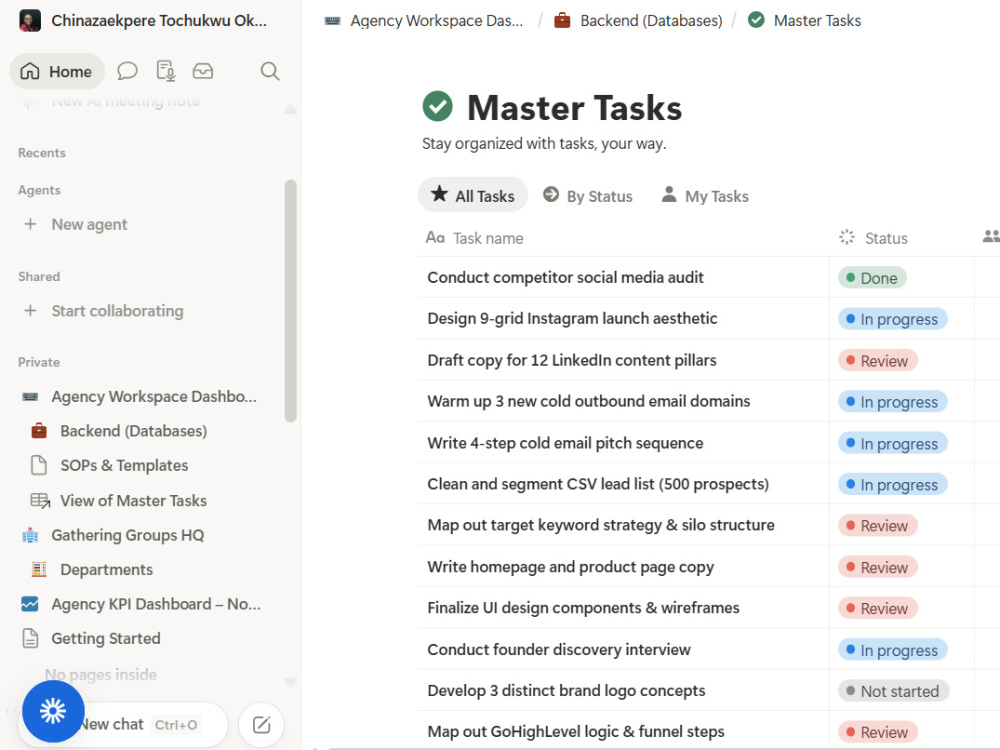Open task Map out target keyword strategy
This screenshot has height=750, width=1000.
coord(601,525)
